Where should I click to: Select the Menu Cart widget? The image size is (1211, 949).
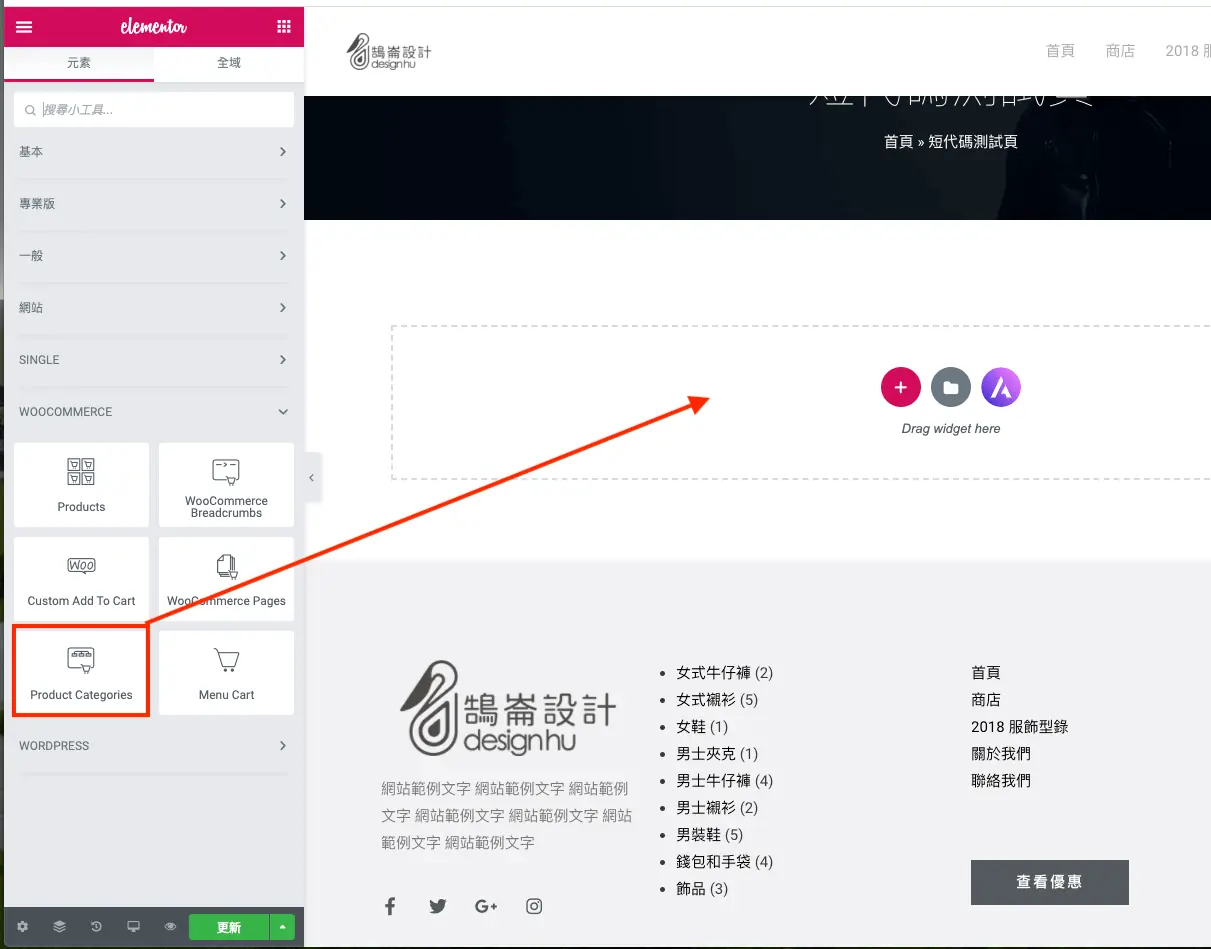[x=226, y=673]
